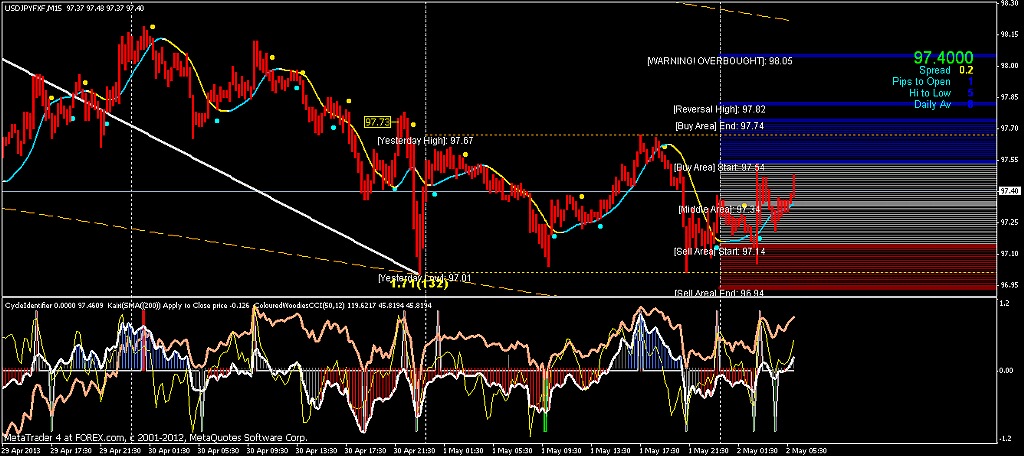Click the 97.55 price axis label
1024x456 pixels.
click(x=1010, y=159)
